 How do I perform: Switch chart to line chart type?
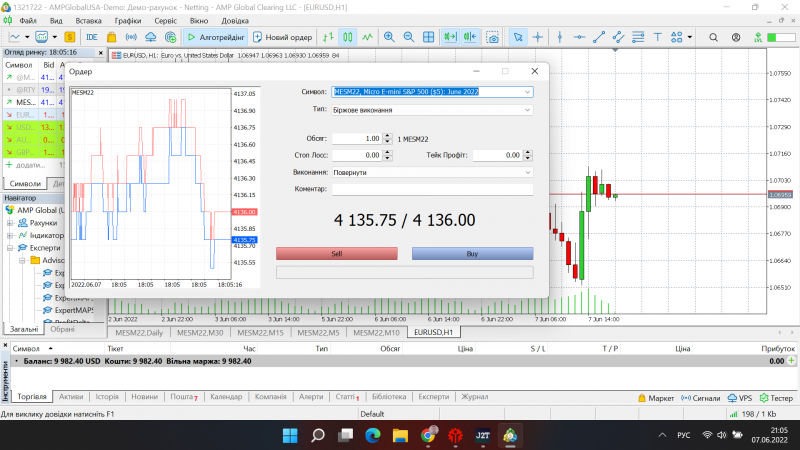pyautogui.click(x=367, y=37)
